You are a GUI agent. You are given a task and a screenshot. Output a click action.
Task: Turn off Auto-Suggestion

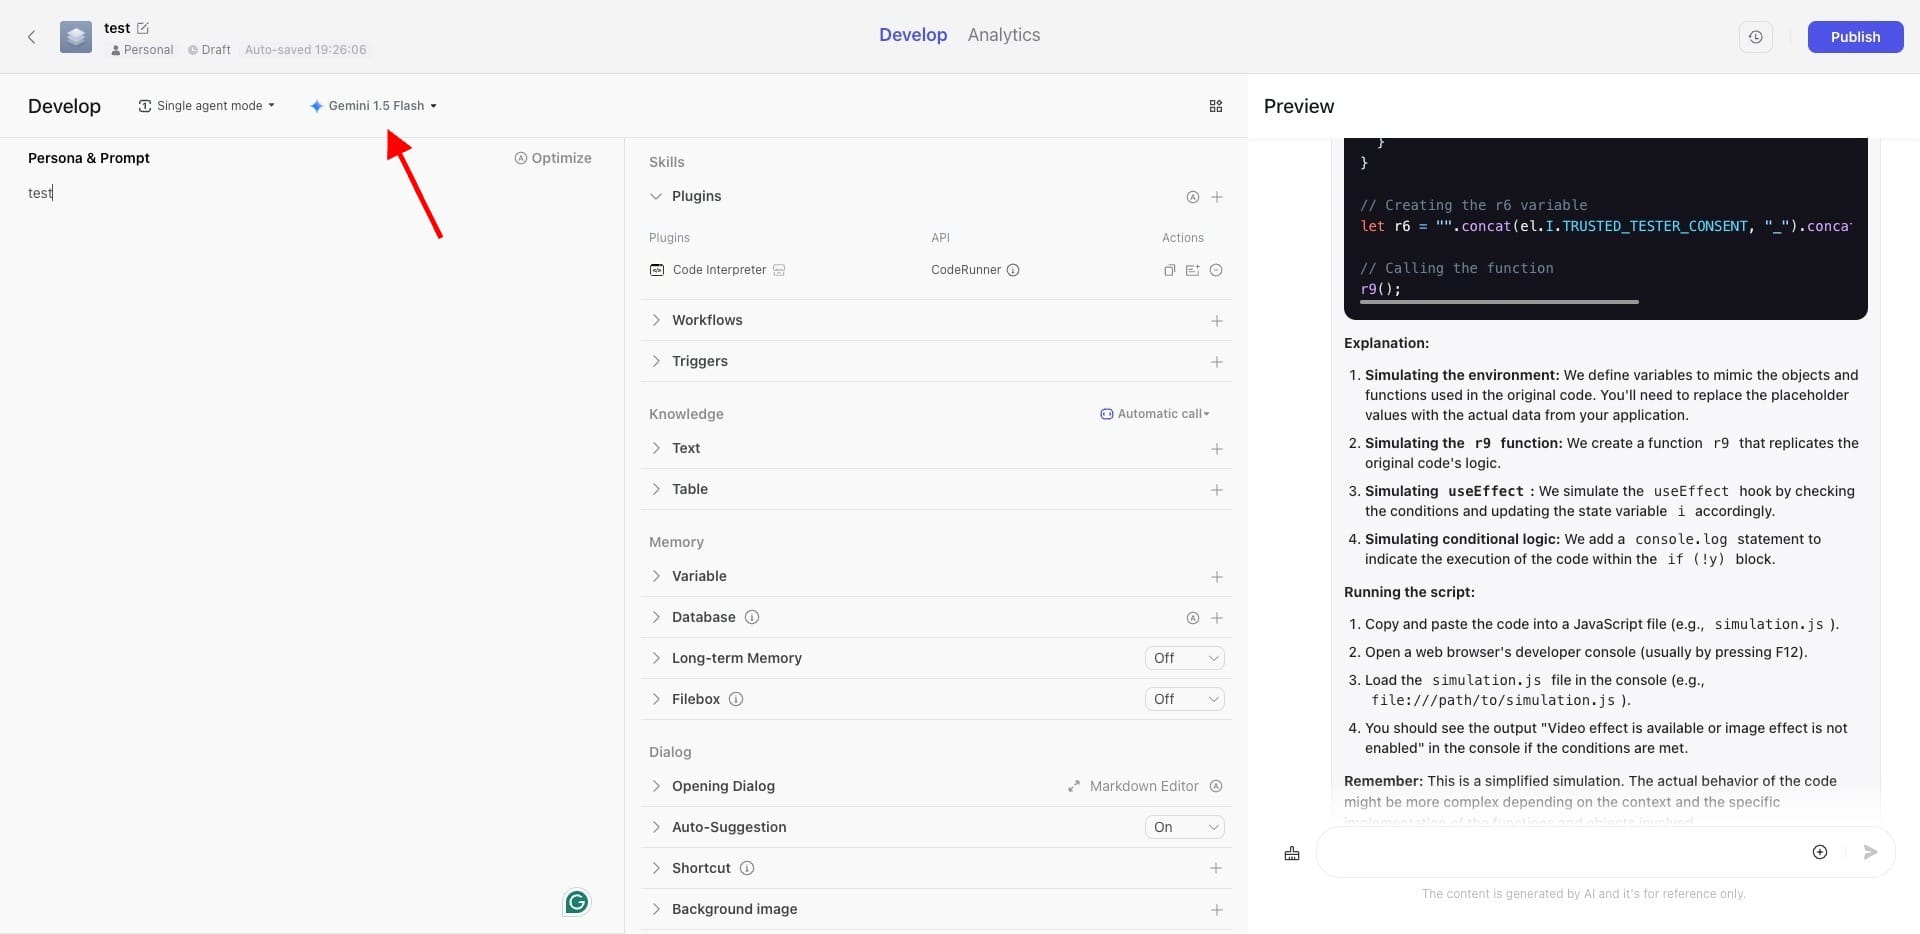1184,827
